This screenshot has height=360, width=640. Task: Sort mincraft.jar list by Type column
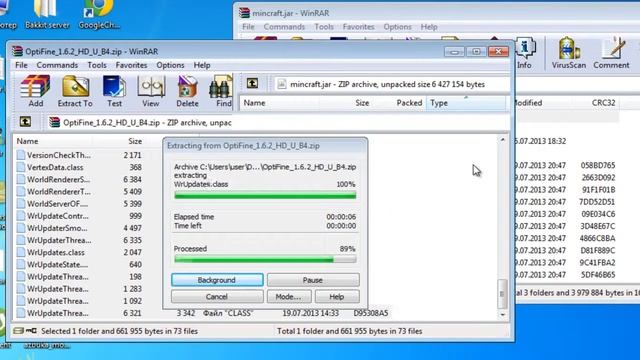coord(465,103)
